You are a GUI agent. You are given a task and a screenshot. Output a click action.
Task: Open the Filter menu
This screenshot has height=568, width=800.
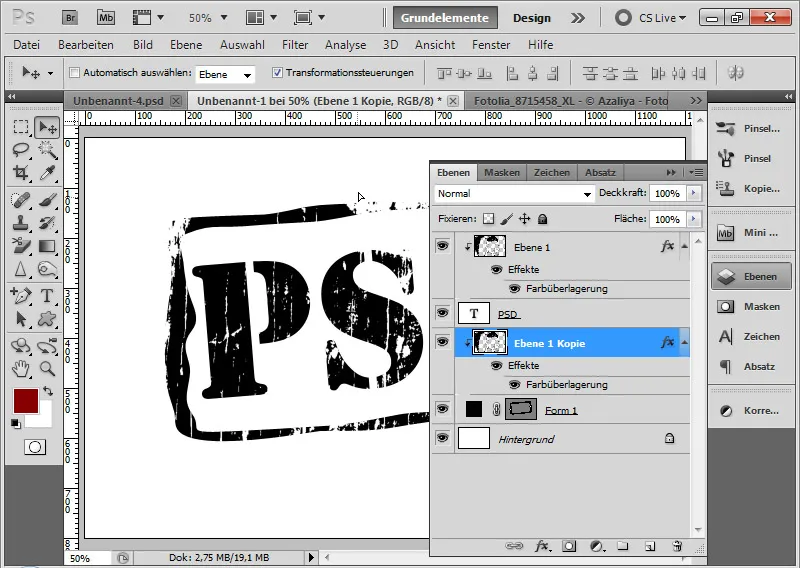pyautogui.click(x=295, y=45)
